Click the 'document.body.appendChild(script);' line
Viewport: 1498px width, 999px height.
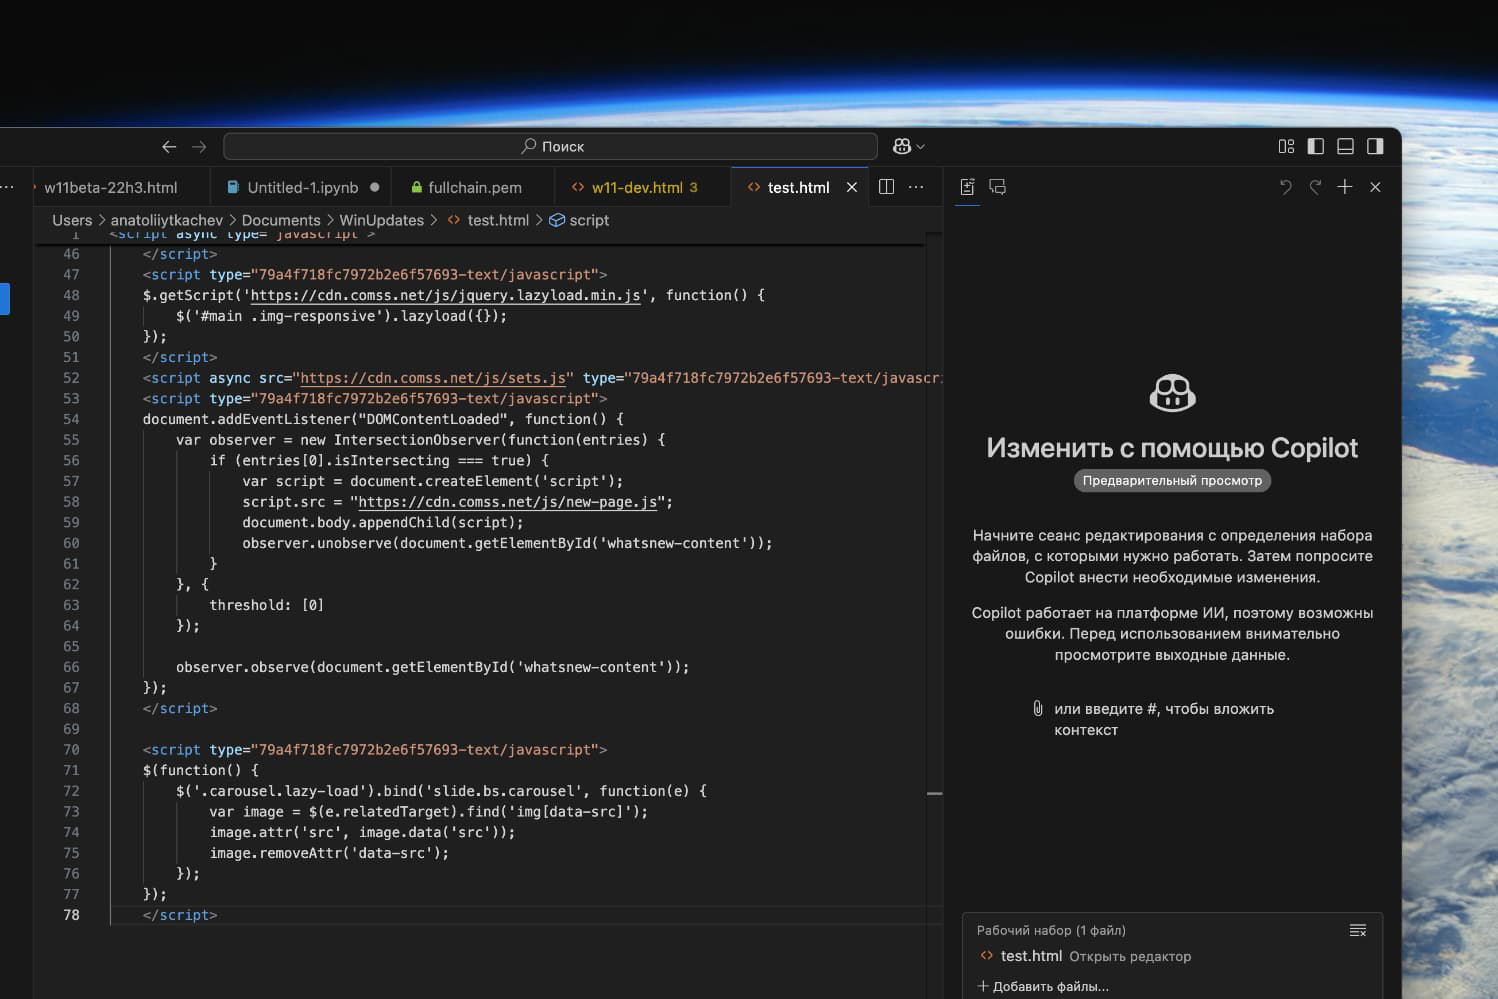tap(382, 522)
